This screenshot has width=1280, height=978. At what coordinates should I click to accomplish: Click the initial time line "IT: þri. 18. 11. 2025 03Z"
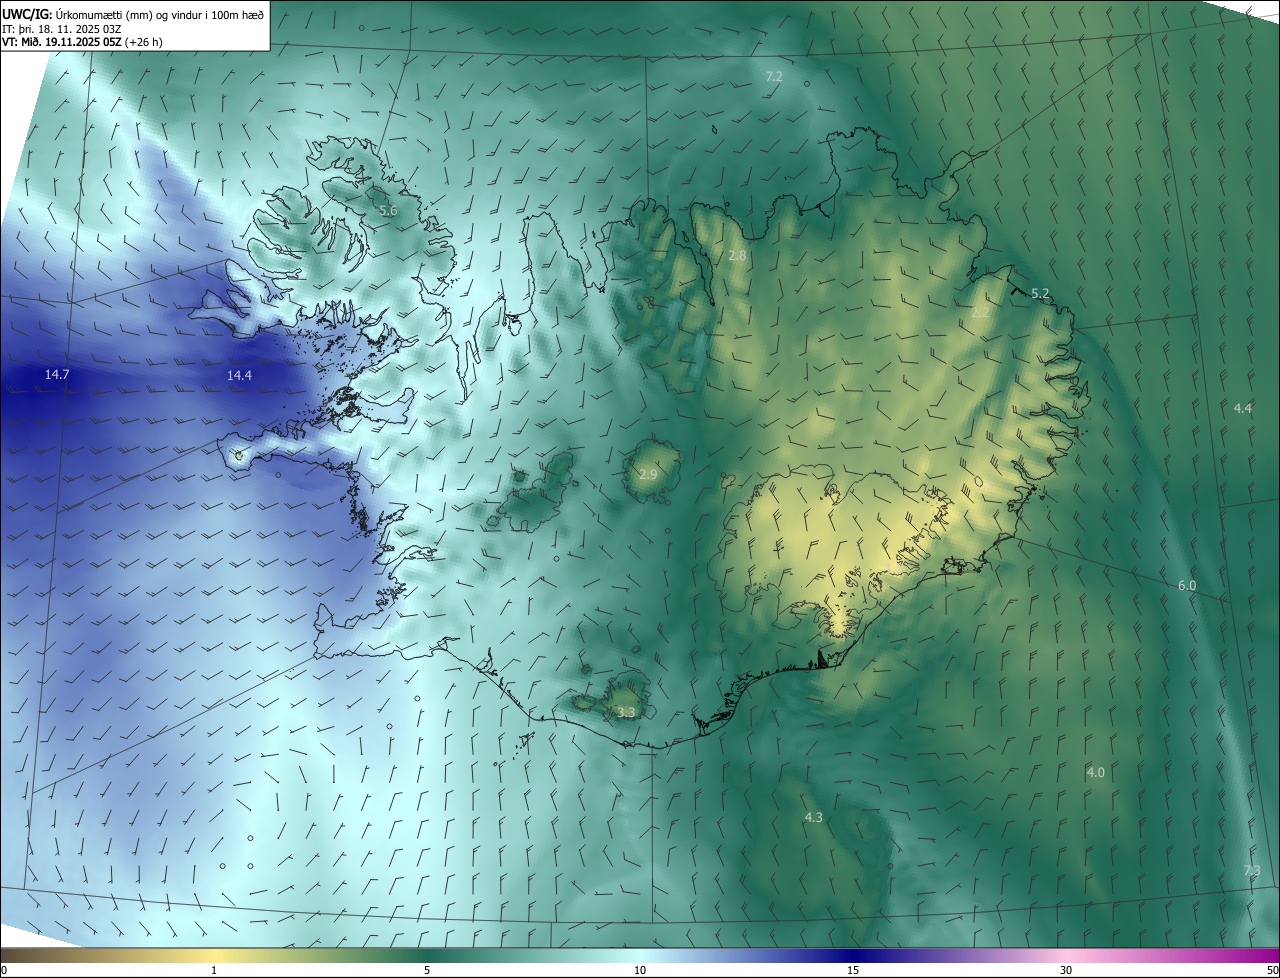(64, 28)
